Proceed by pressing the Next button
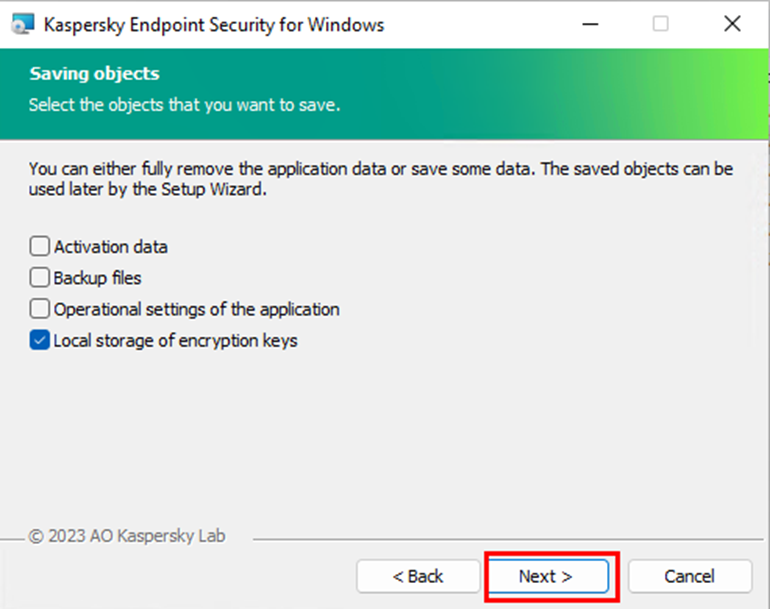This screenshot has width=770, height=609. click(x=546, y=576)
